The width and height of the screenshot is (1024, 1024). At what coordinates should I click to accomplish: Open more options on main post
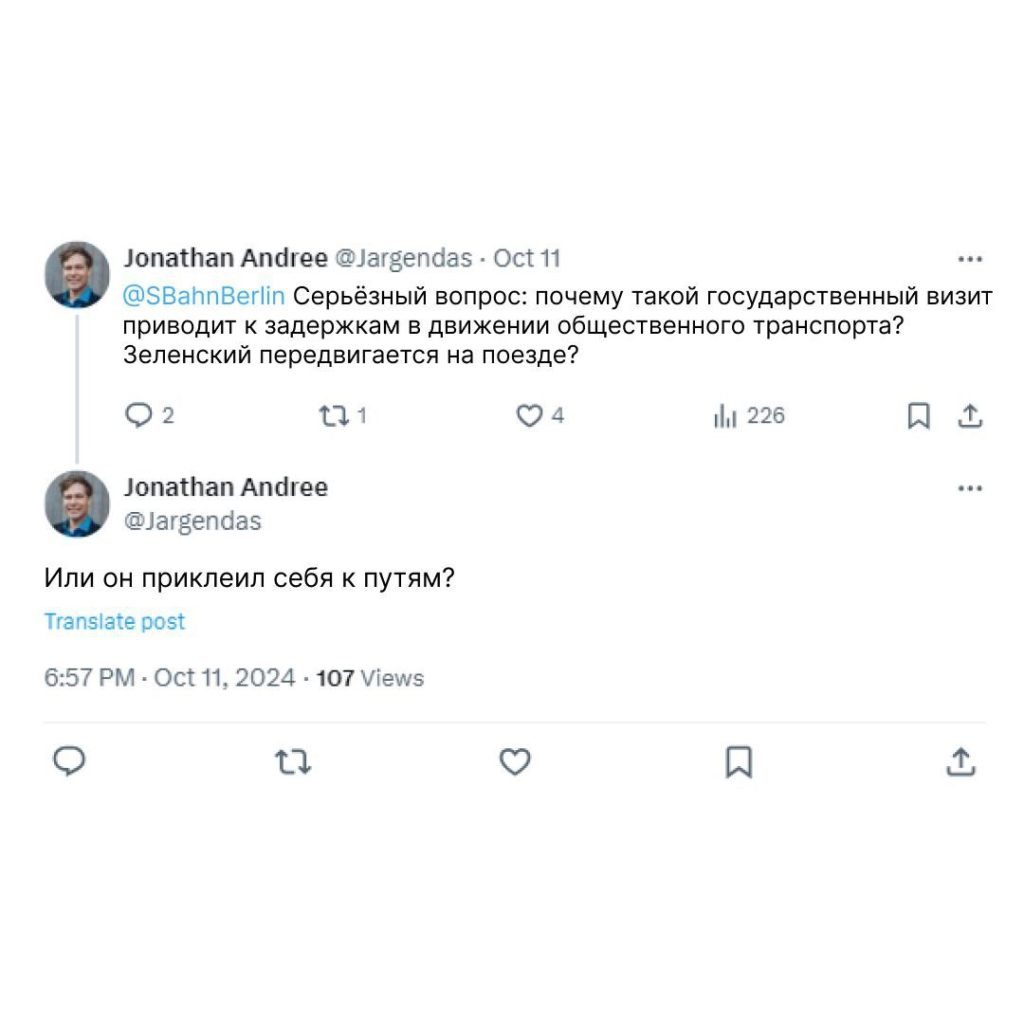click(969, 489)
